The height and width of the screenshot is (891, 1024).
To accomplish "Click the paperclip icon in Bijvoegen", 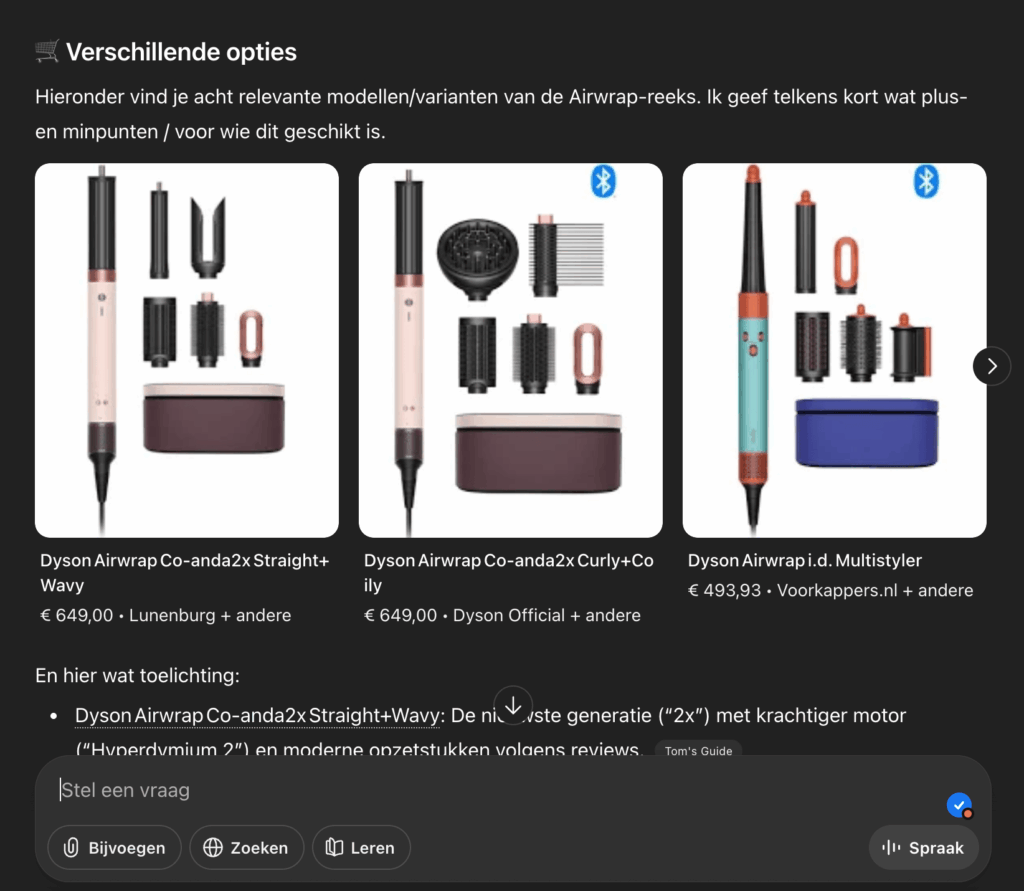I will (x=71, y=847).
